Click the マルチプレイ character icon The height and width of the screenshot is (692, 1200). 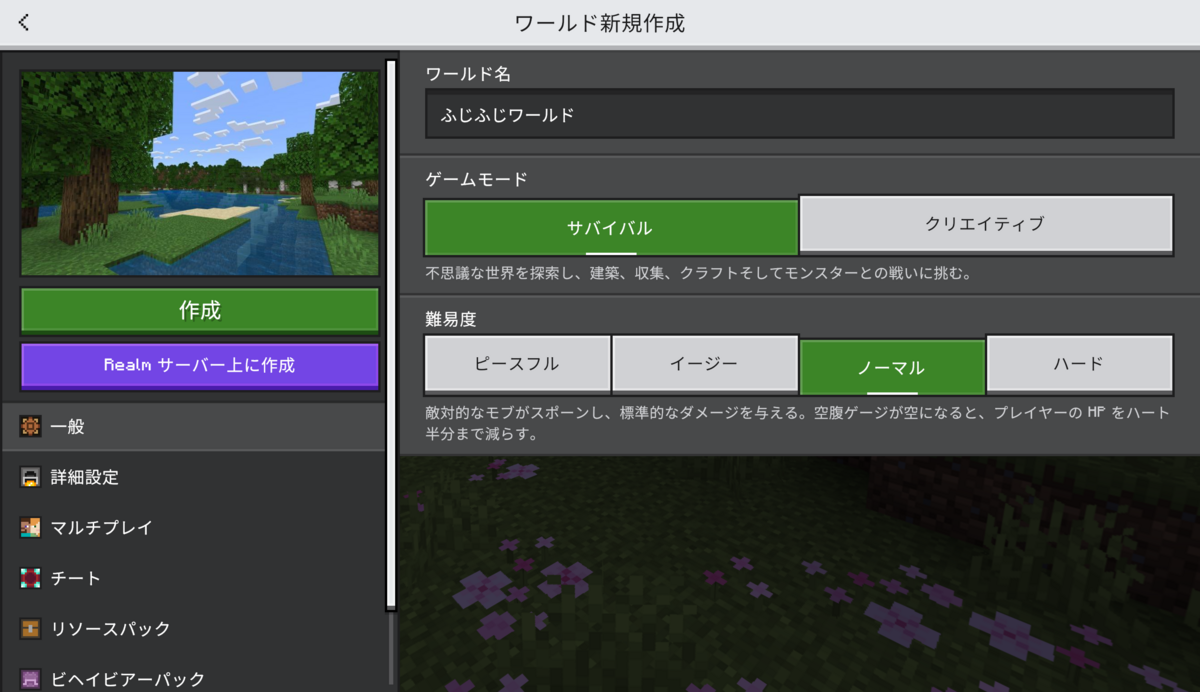pyautogui.click(x=31, y=527)
